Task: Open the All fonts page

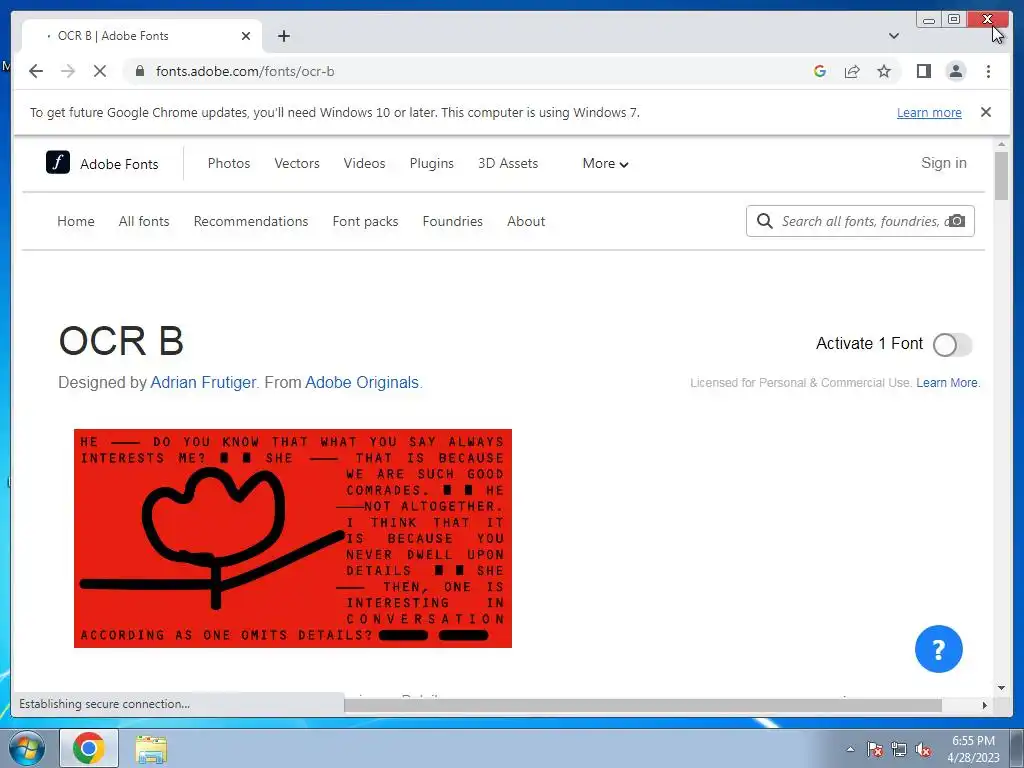Action: [x=144, y=221]
